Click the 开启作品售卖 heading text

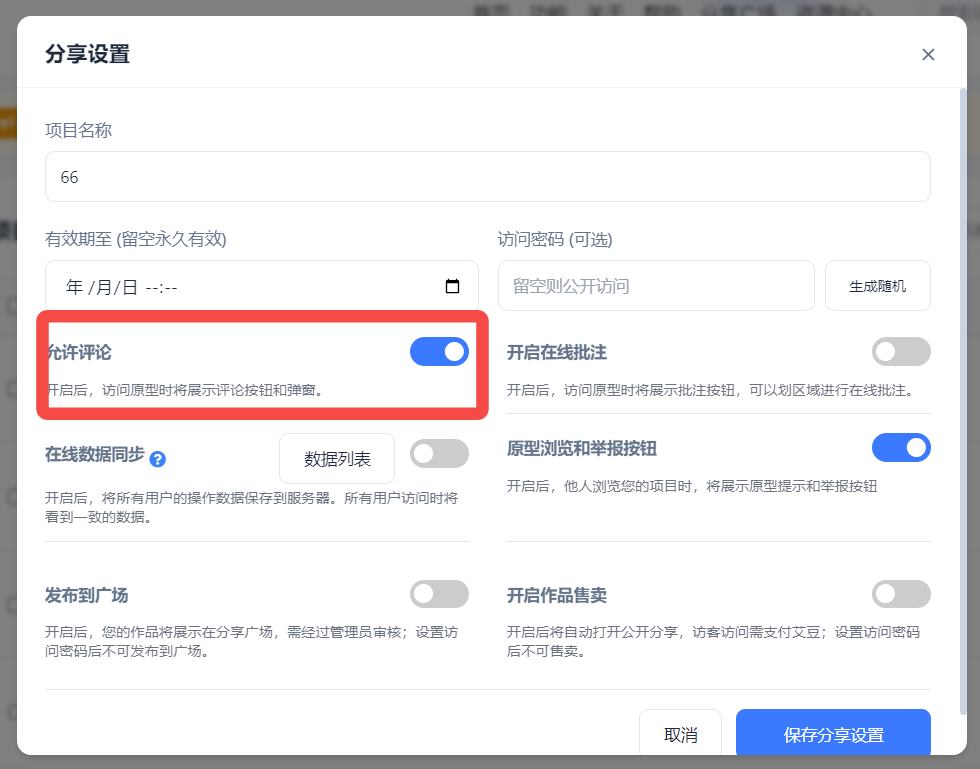click(557, 595)
